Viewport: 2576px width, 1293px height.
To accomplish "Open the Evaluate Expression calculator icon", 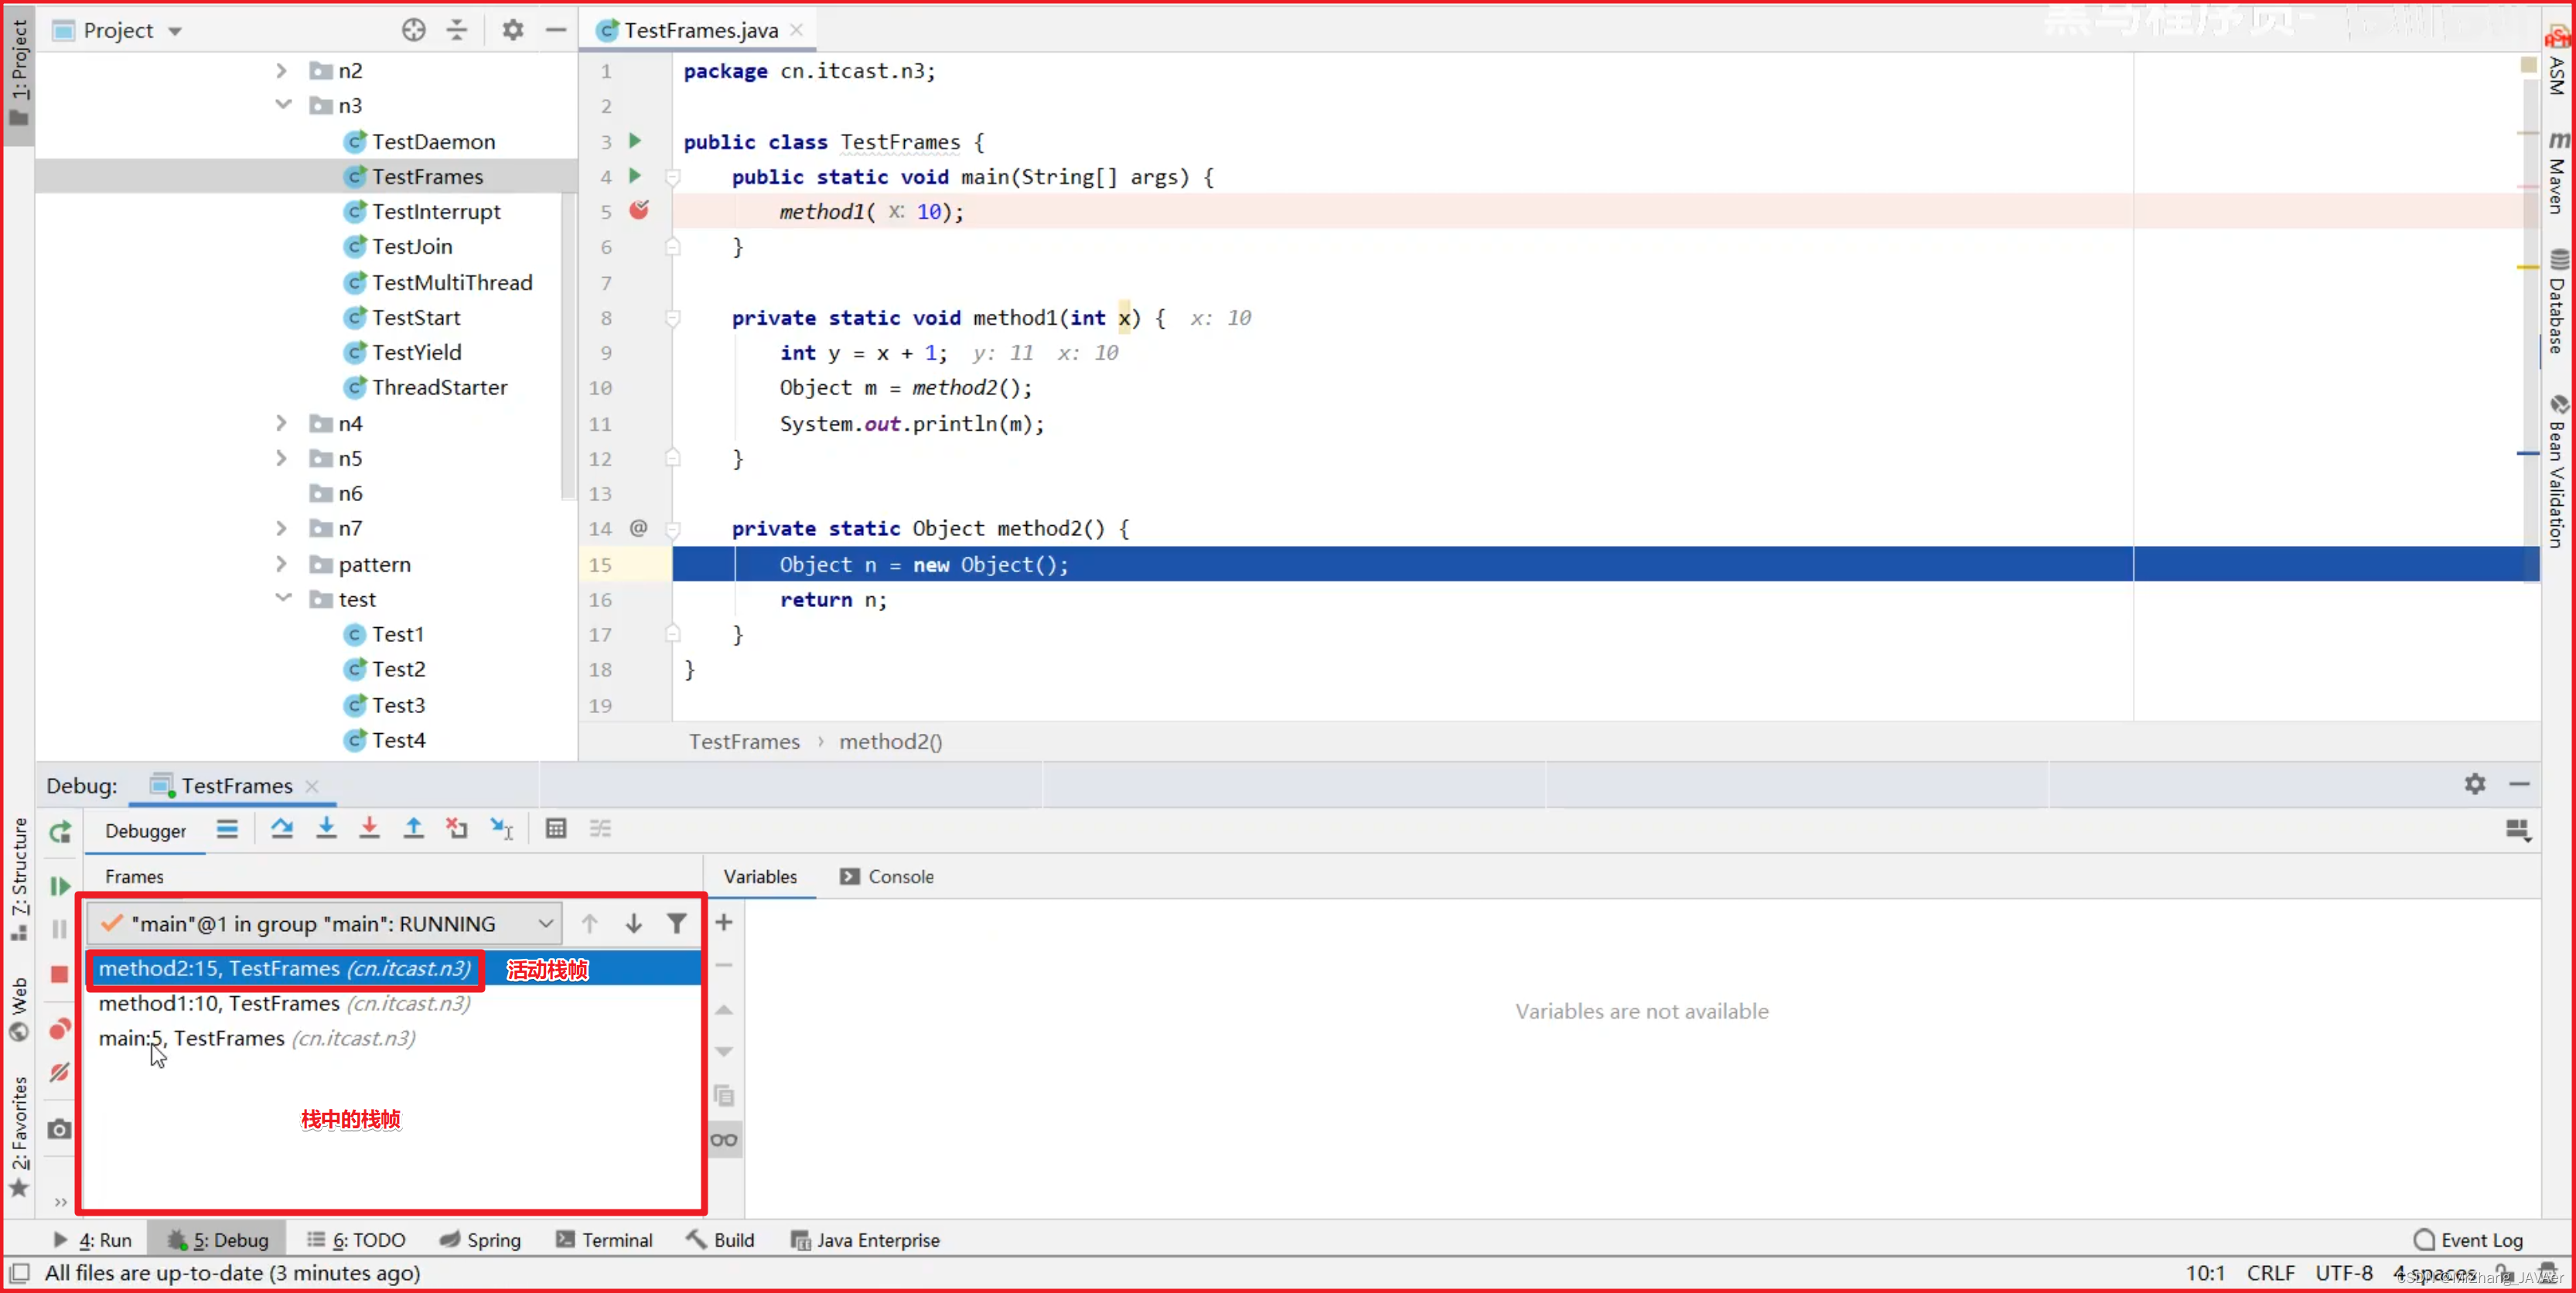I will pos(556,828).
